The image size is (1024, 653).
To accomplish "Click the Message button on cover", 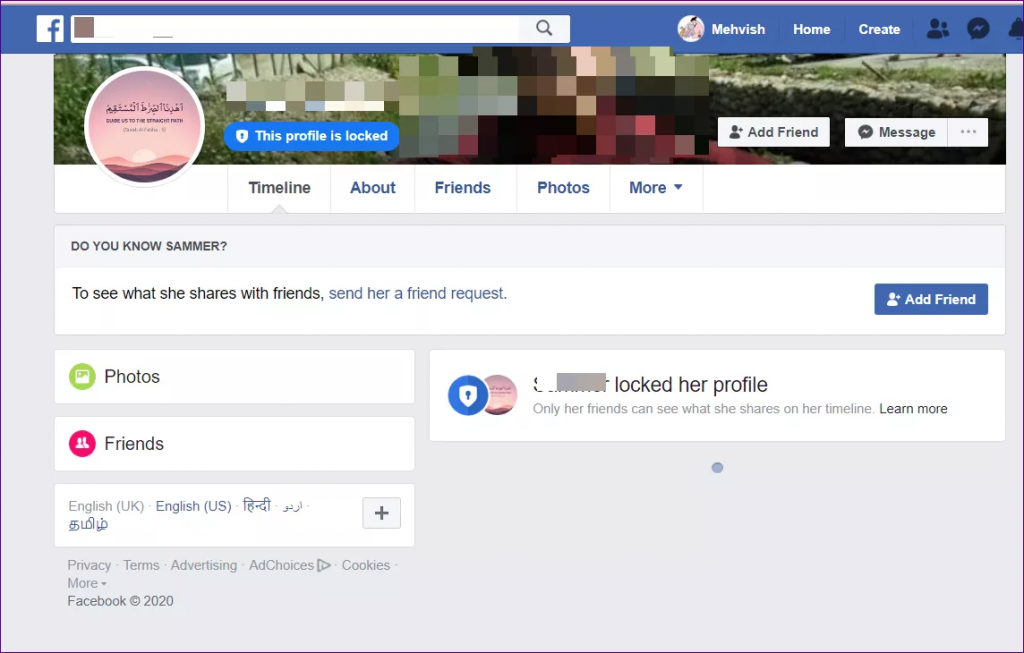I will pos(896,132).
